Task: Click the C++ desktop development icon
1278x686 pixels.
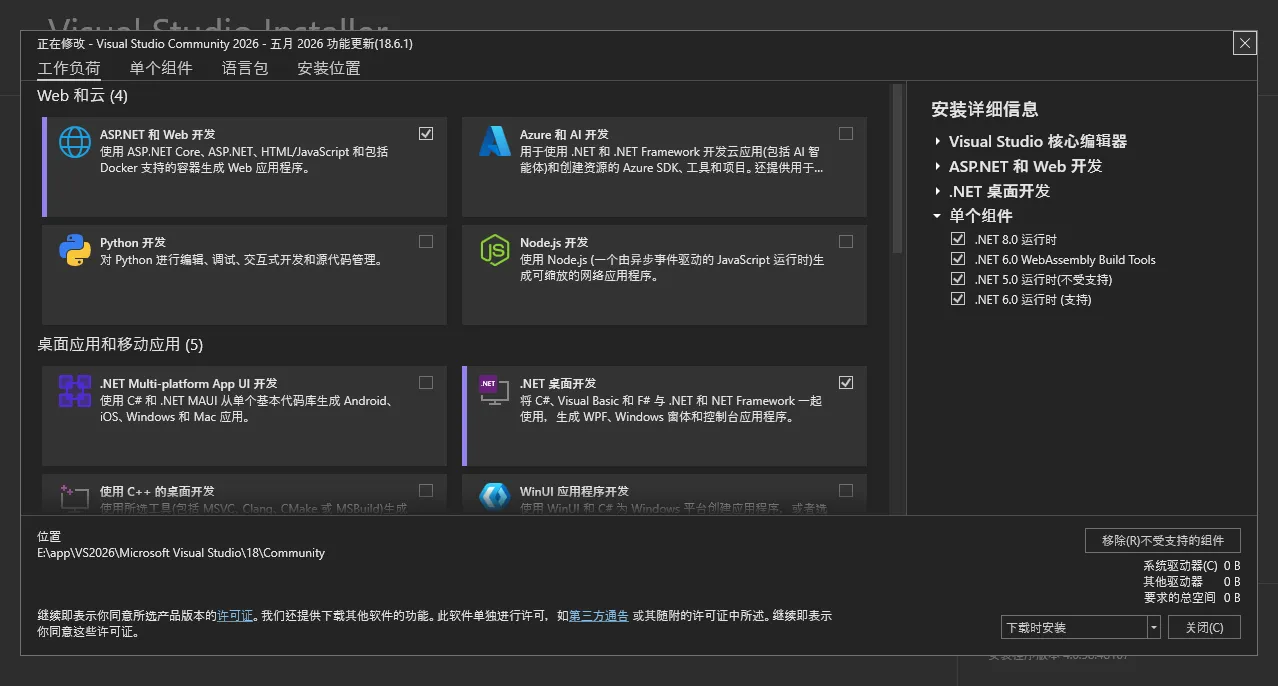Action: 75,497
